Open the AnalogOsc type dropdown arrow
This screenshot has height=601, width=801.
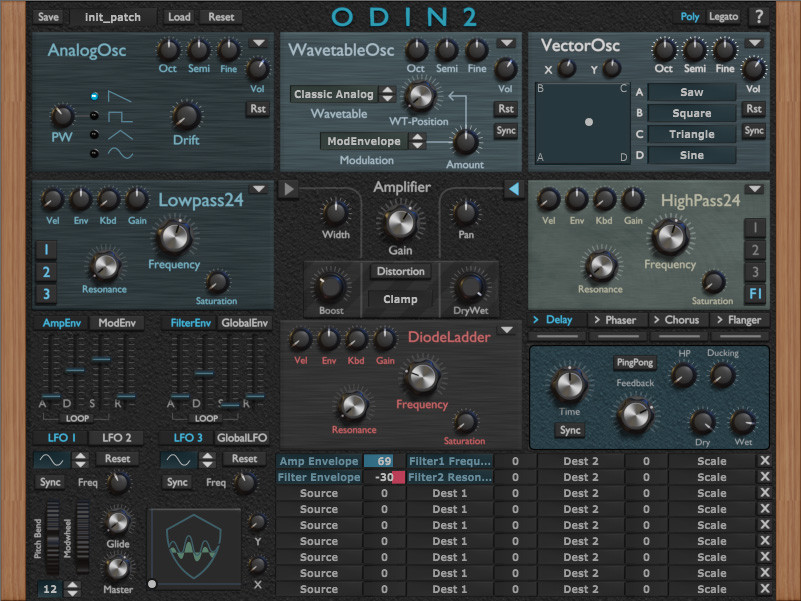pos(259,43)
